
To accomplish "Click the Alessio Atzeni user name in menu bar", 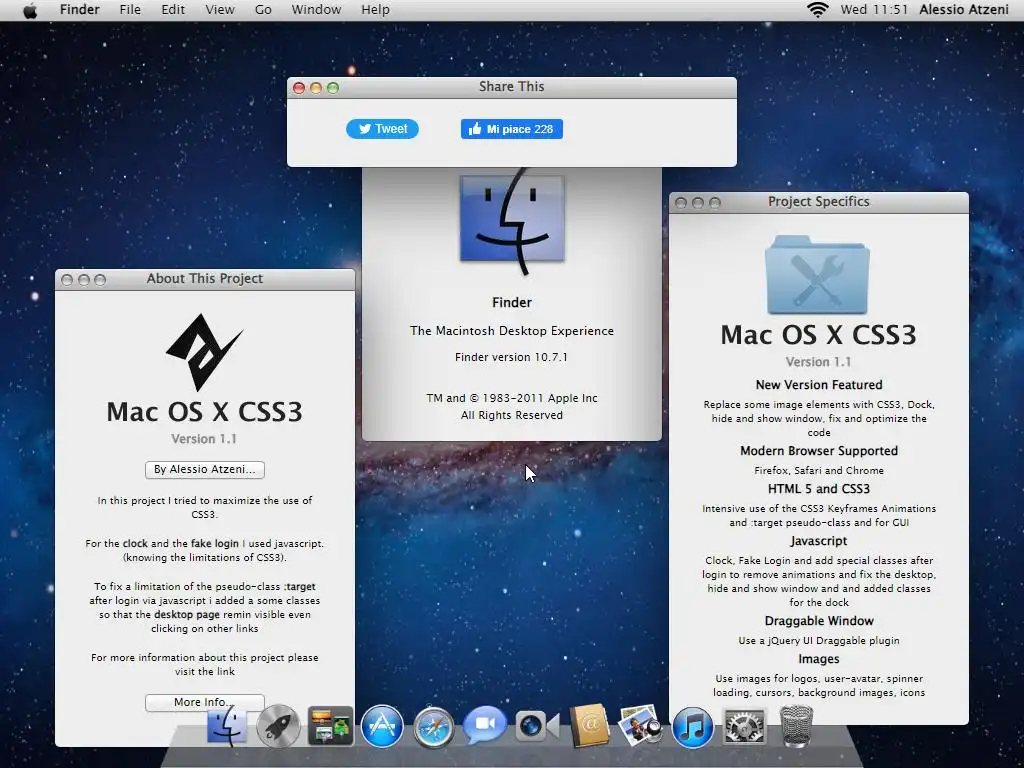I will [964, 10].
